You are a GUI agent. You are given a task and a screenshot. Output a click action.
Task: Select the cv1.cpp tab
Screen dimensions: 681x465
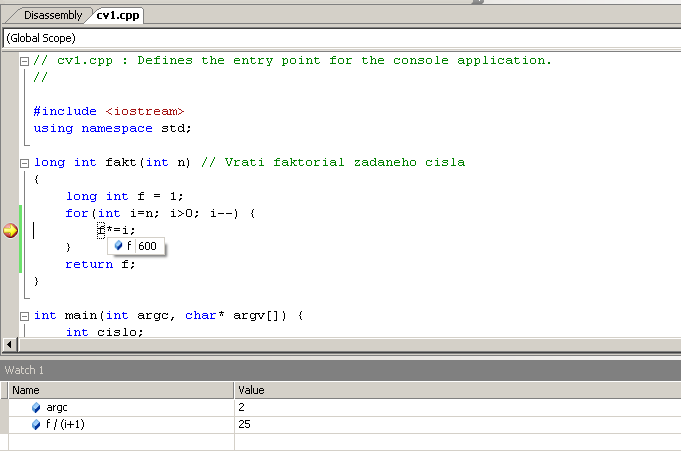118,15
